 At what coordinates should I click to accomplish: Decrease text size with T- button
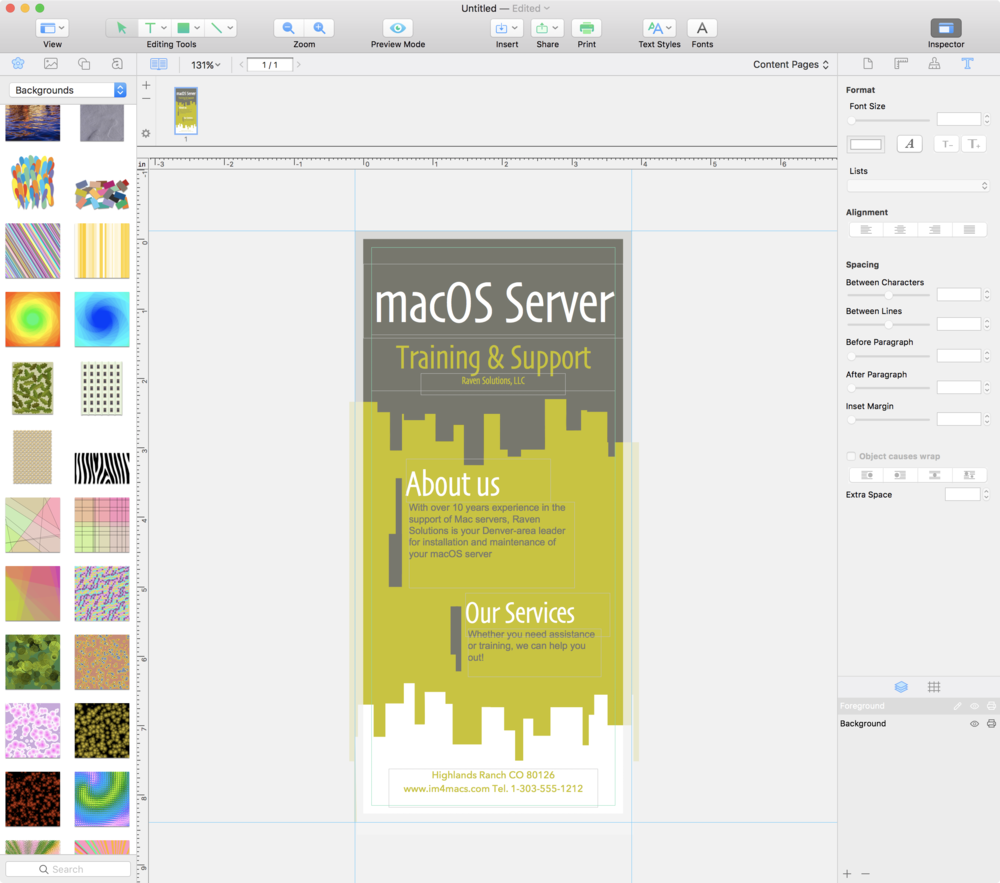tap(946, 144)
